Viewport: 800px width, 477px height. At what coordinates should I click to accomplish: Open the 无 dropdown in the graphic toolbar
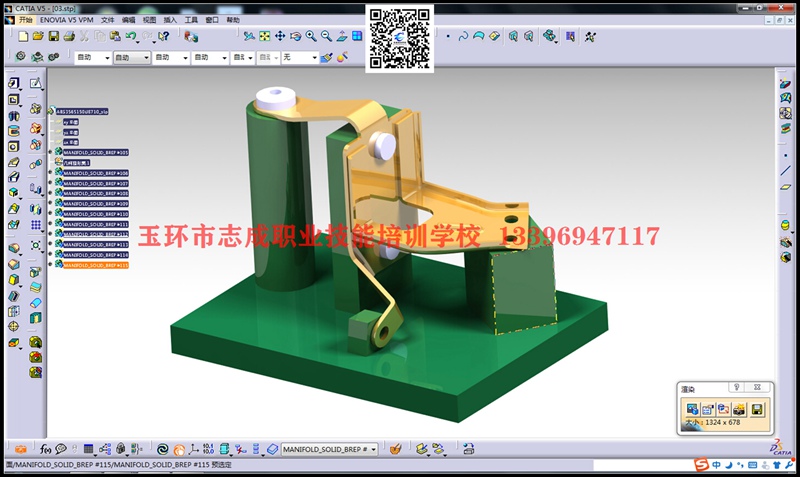point(300,58)
